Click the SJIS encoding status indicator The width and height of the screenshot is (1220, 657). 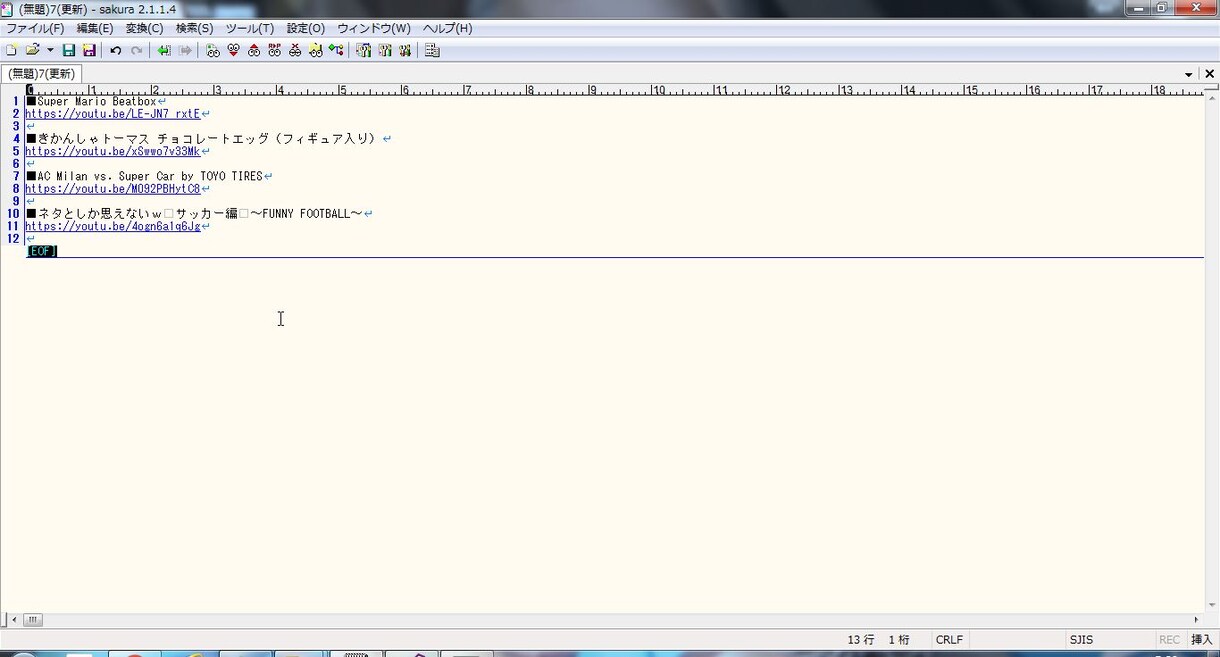1081,640
